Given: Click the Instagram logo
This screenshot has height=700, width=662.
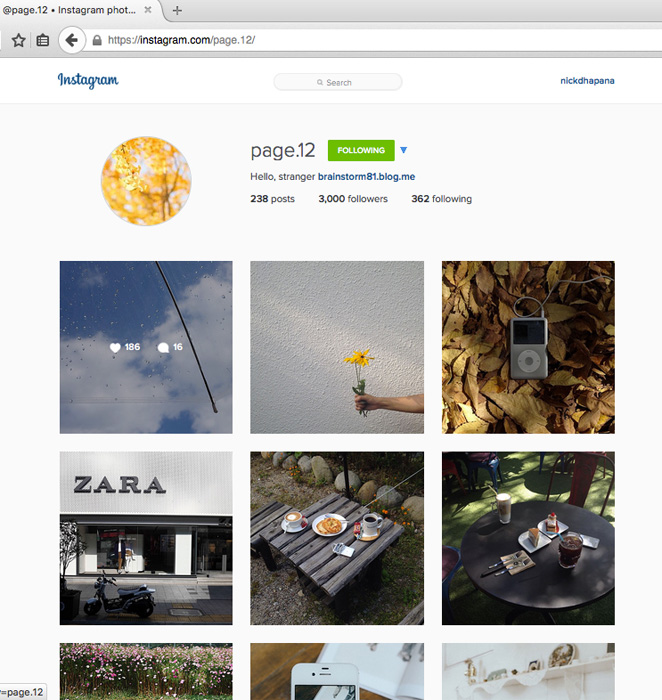Looking at the screenshot, I should click(x=88, y=80).
